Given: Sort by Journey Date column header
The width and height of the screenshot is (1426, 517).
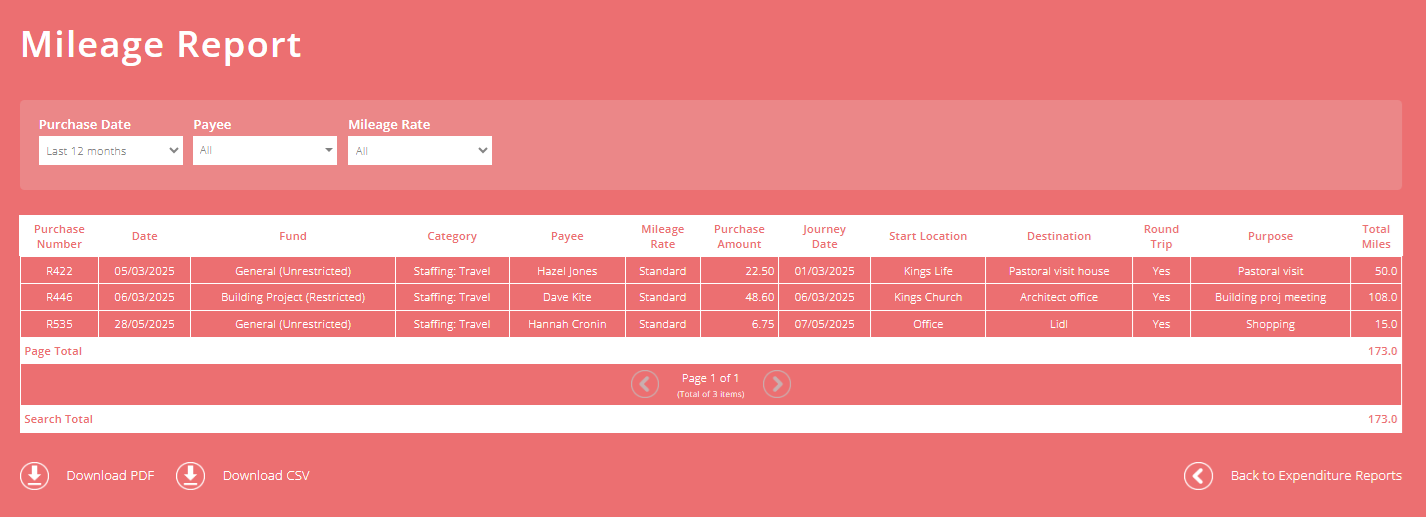Looking at the screenshot, I should (x=825, y=237).
